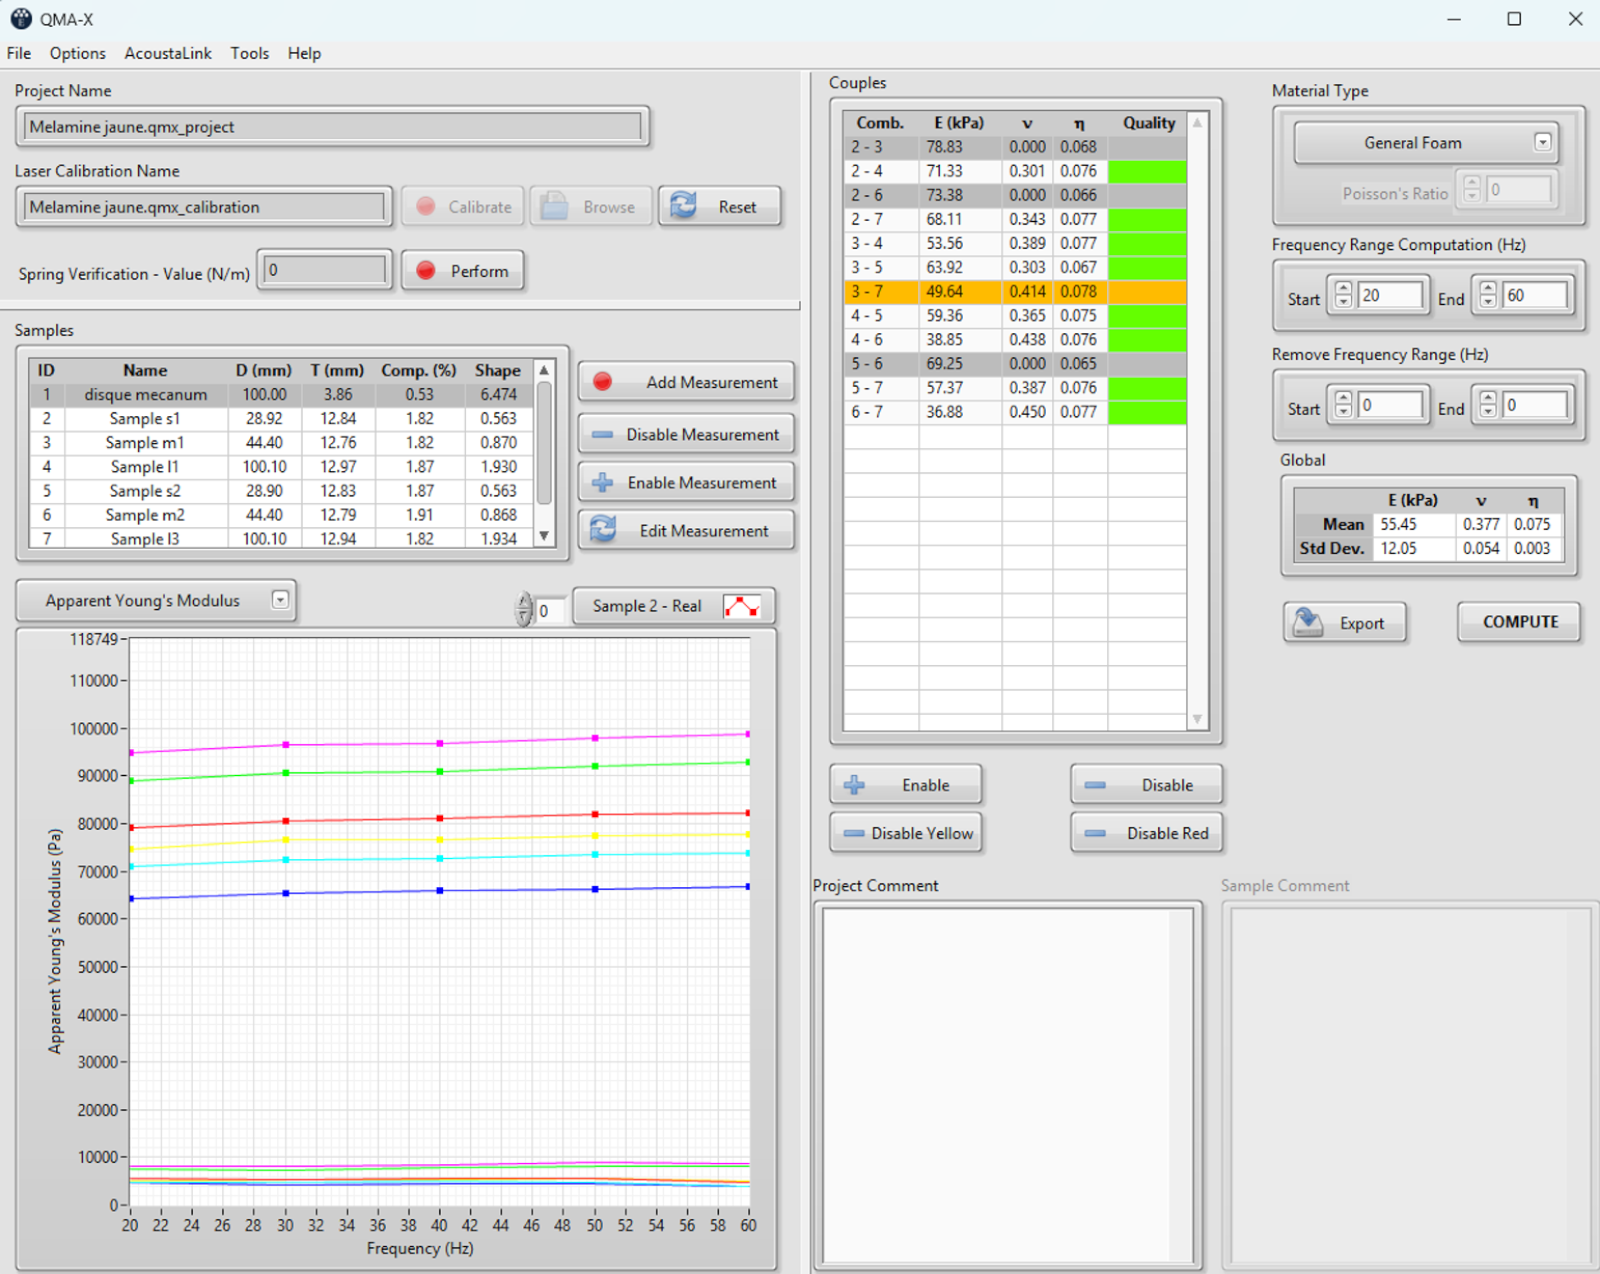1600x1274 pixels.
Task: Click the Disable Red button label
Action: [x=1167, y=833]
